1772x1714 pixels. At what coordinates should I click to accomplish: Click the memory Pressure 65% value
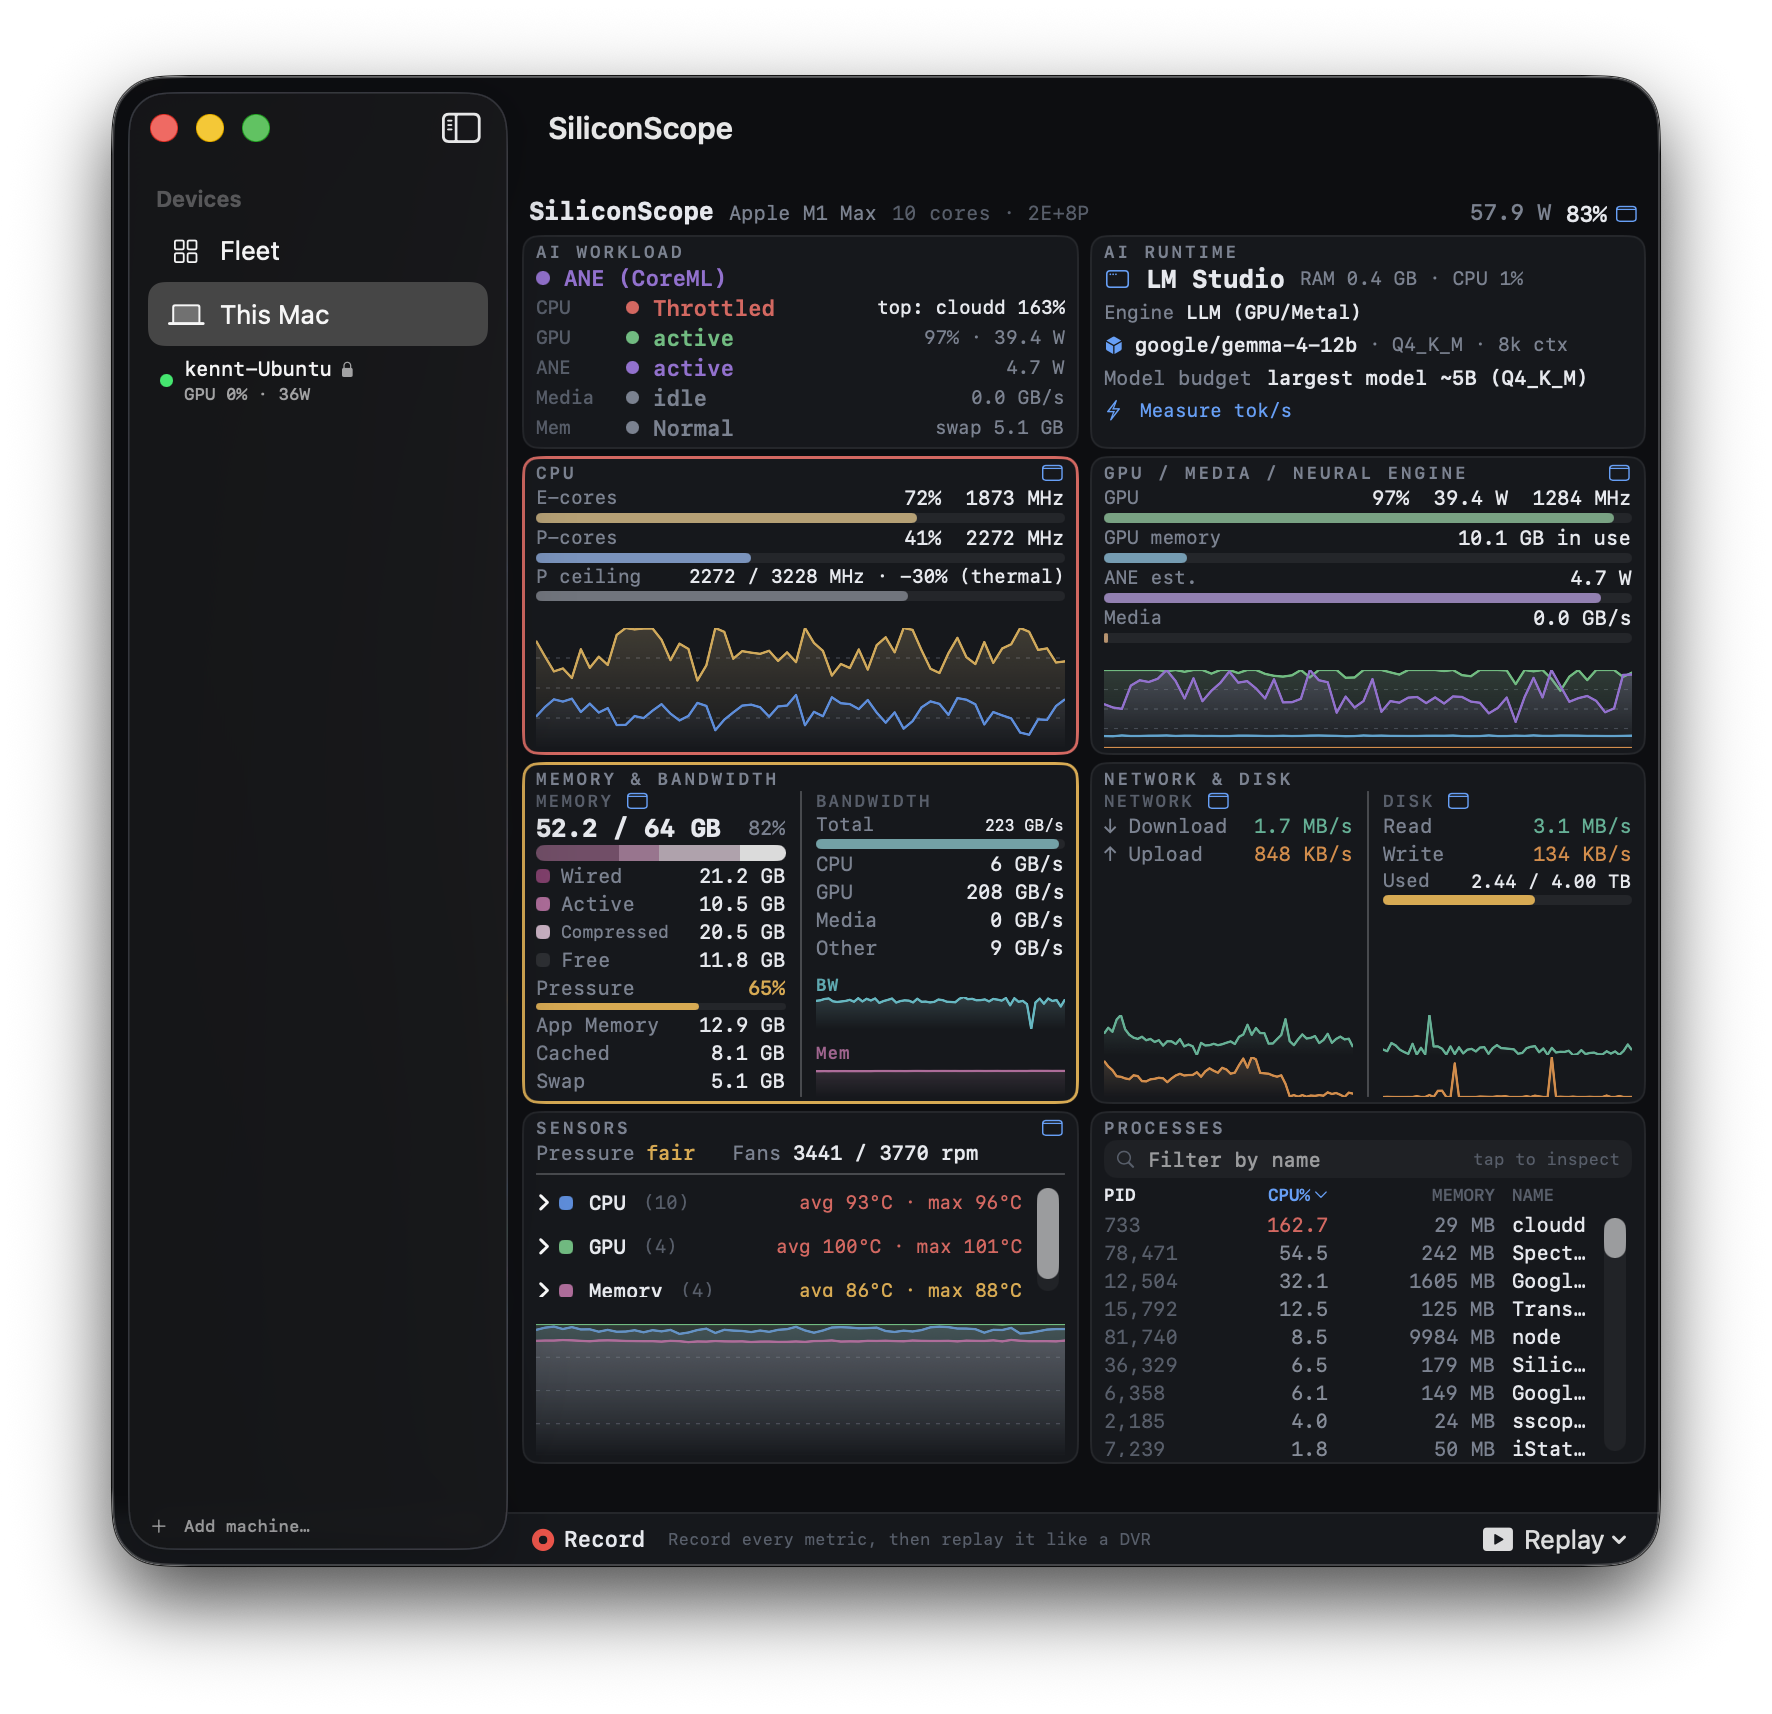pos(767,989)
